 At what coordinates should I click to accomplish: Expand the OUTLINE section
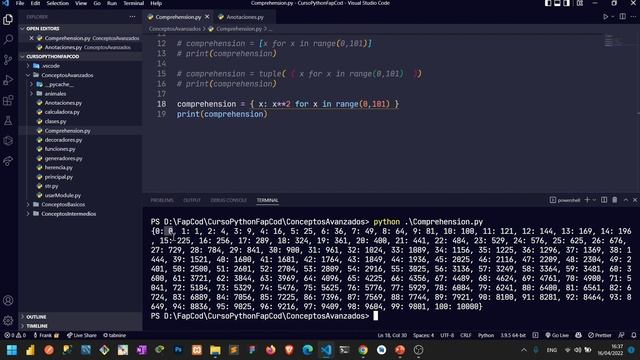(36, 317)
